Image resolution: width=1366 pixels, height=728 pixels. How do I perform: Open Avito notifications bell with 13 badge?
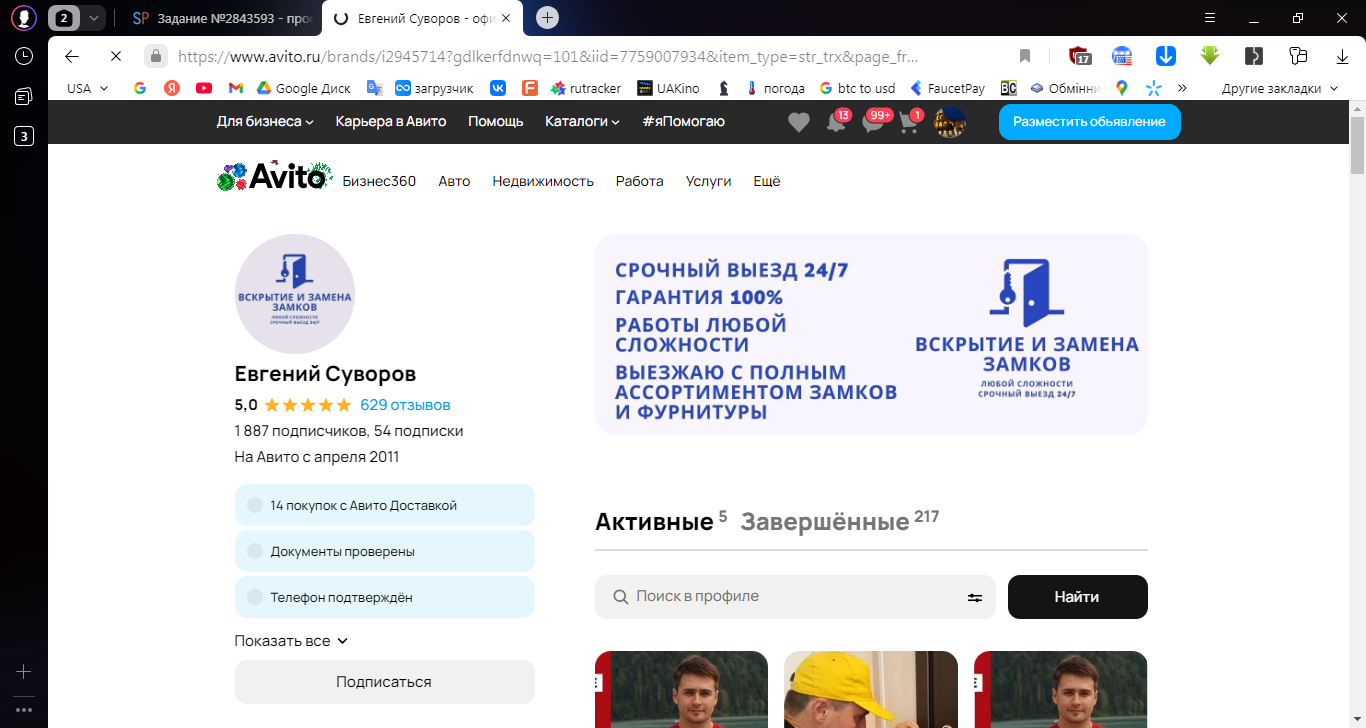837,122
